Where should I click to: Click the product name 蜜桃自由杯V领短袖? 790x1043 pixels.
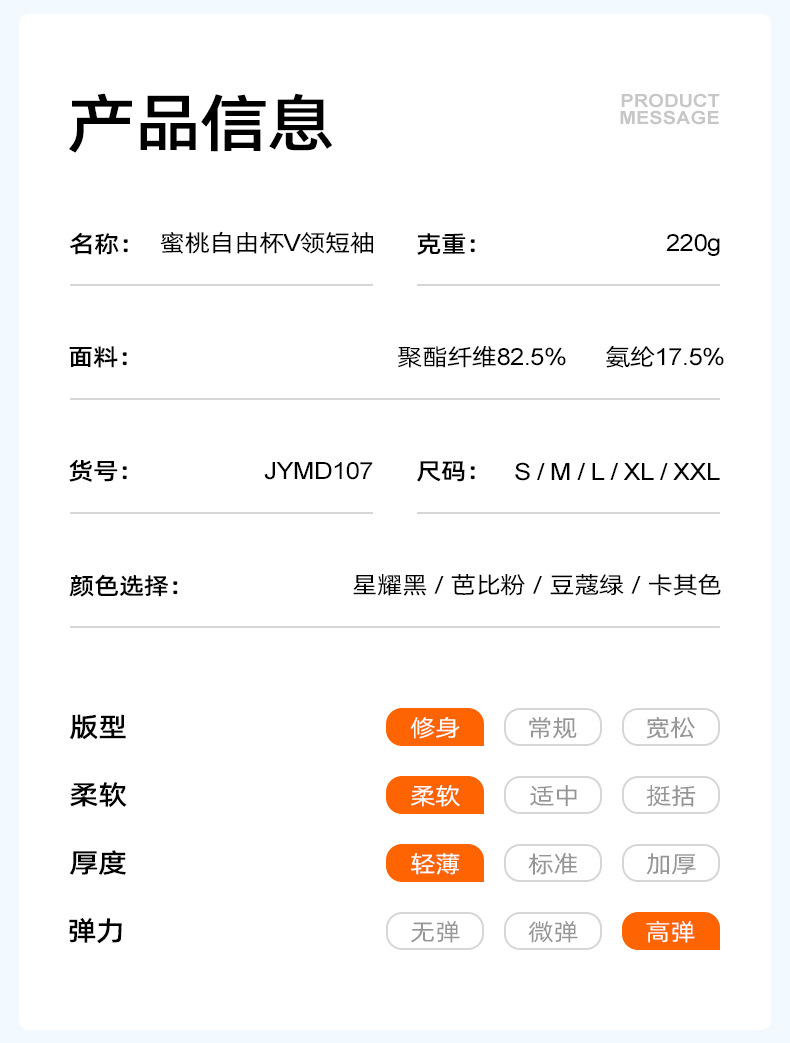coord(267,243)
